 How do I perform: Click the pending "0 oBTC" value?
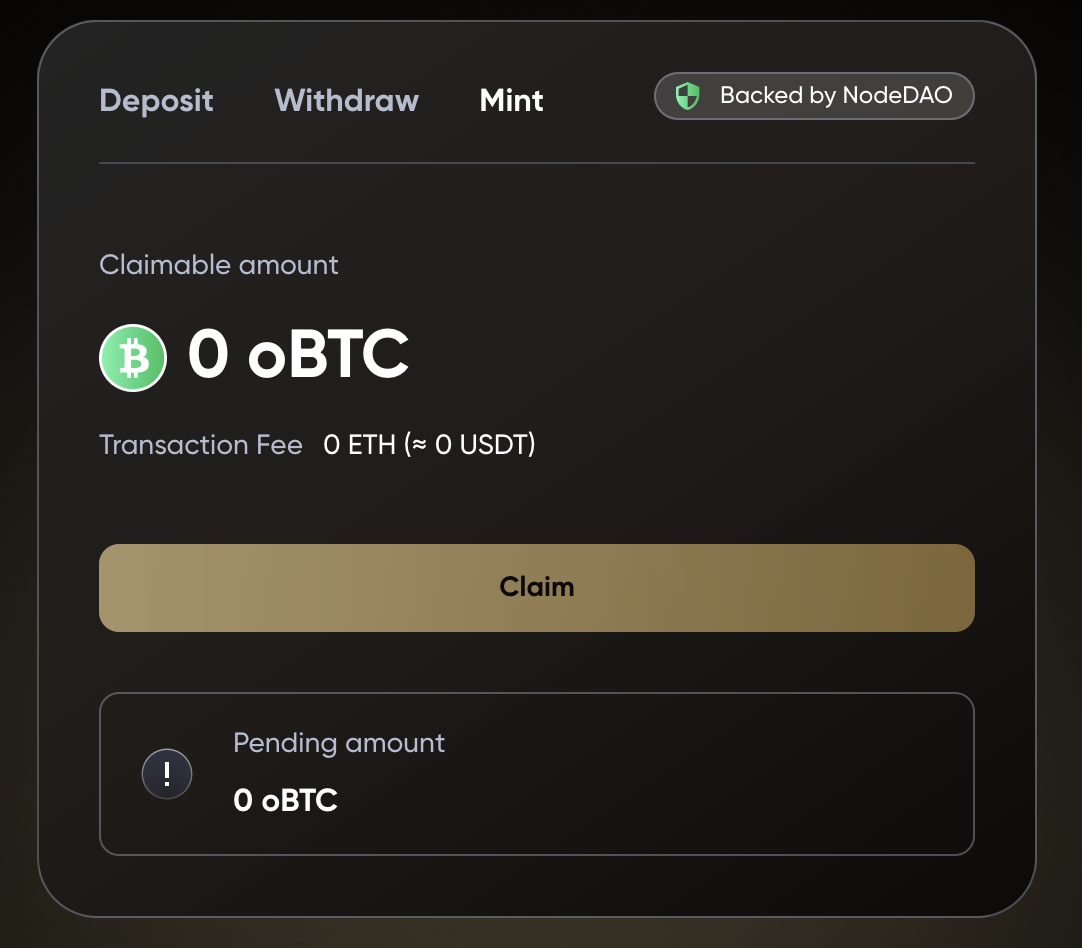(285, 800)
